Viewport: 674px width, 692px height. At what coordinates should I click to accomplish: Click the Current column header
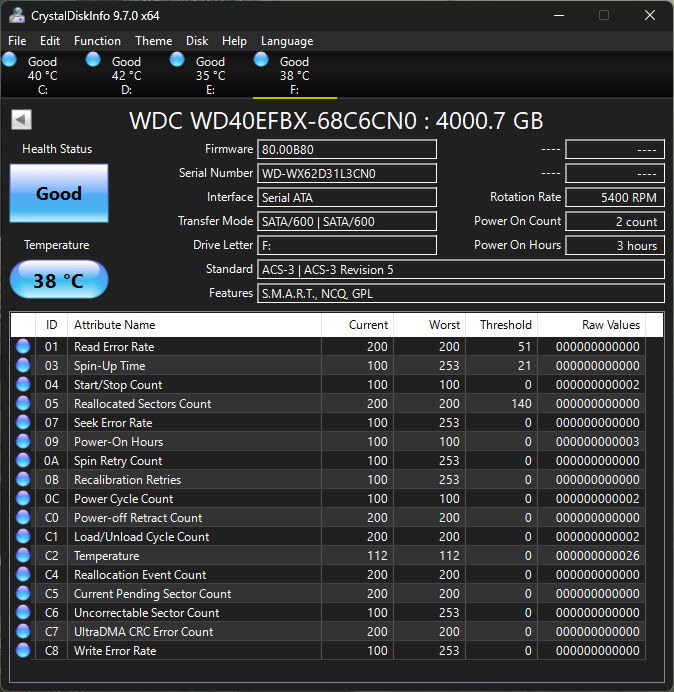pos(358,325)
